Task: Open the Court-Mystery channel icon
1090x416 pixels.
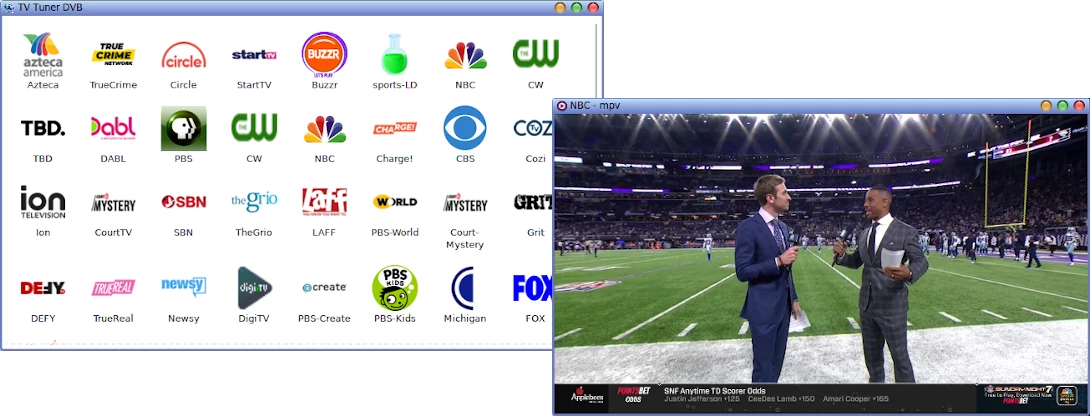Action: pos(465,202)
